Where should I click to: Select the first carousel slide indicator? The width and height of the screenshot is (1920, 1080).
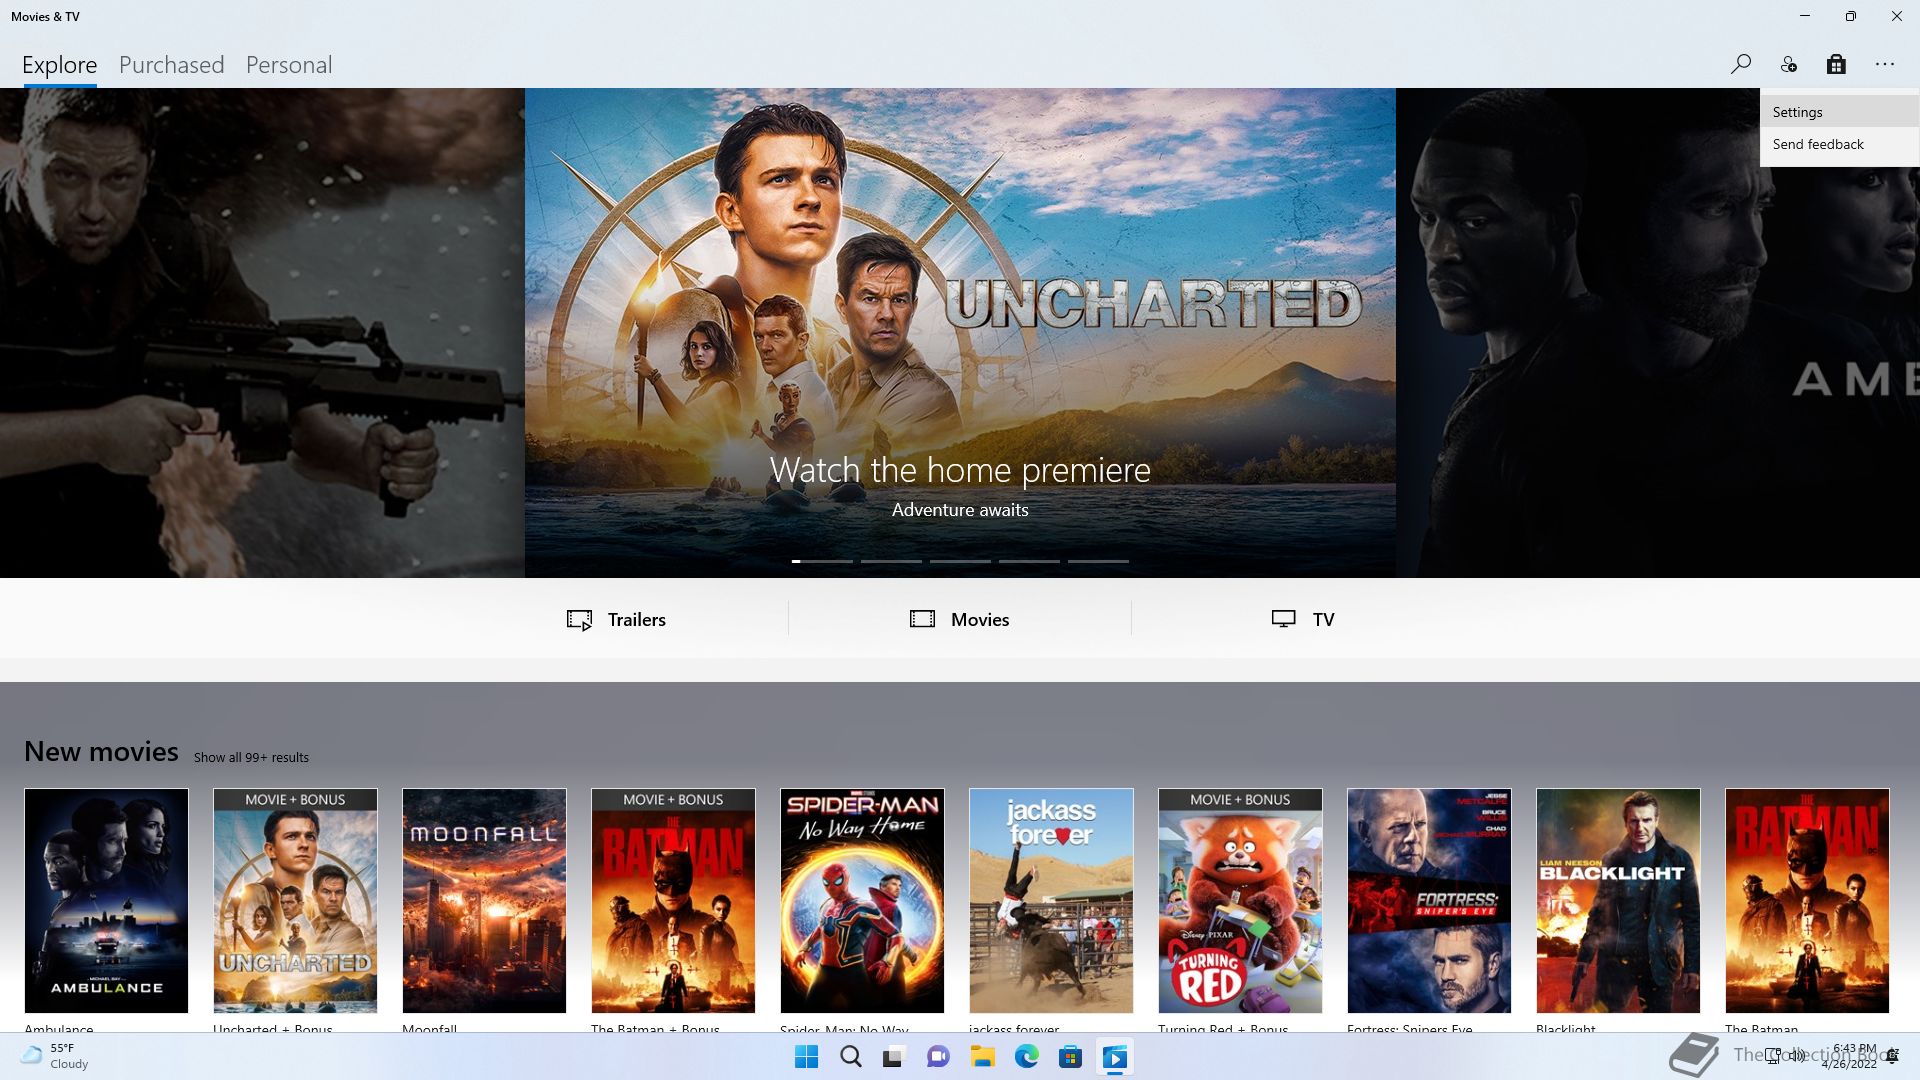coord(822,561)
